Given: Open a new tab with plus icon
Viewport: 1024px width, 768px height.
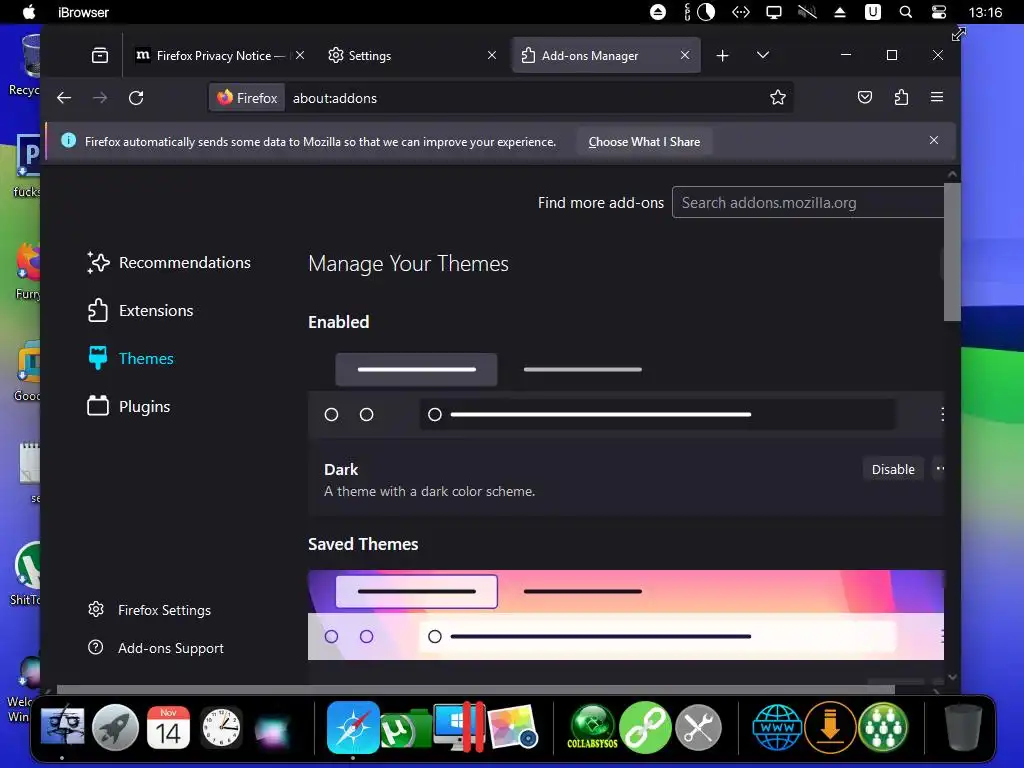Looking at the screenshot, I should tap(722, 56).
